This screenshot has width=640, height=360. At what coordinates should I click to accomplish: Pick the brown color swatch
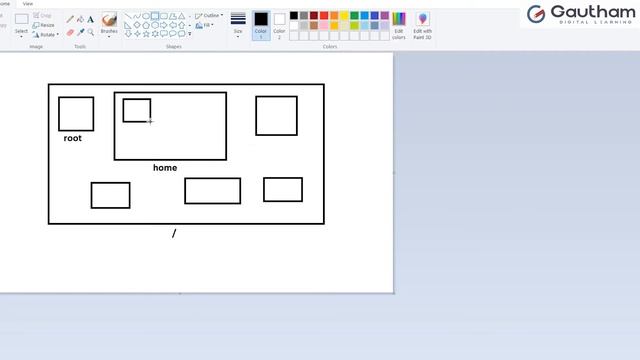click(314, 25)
